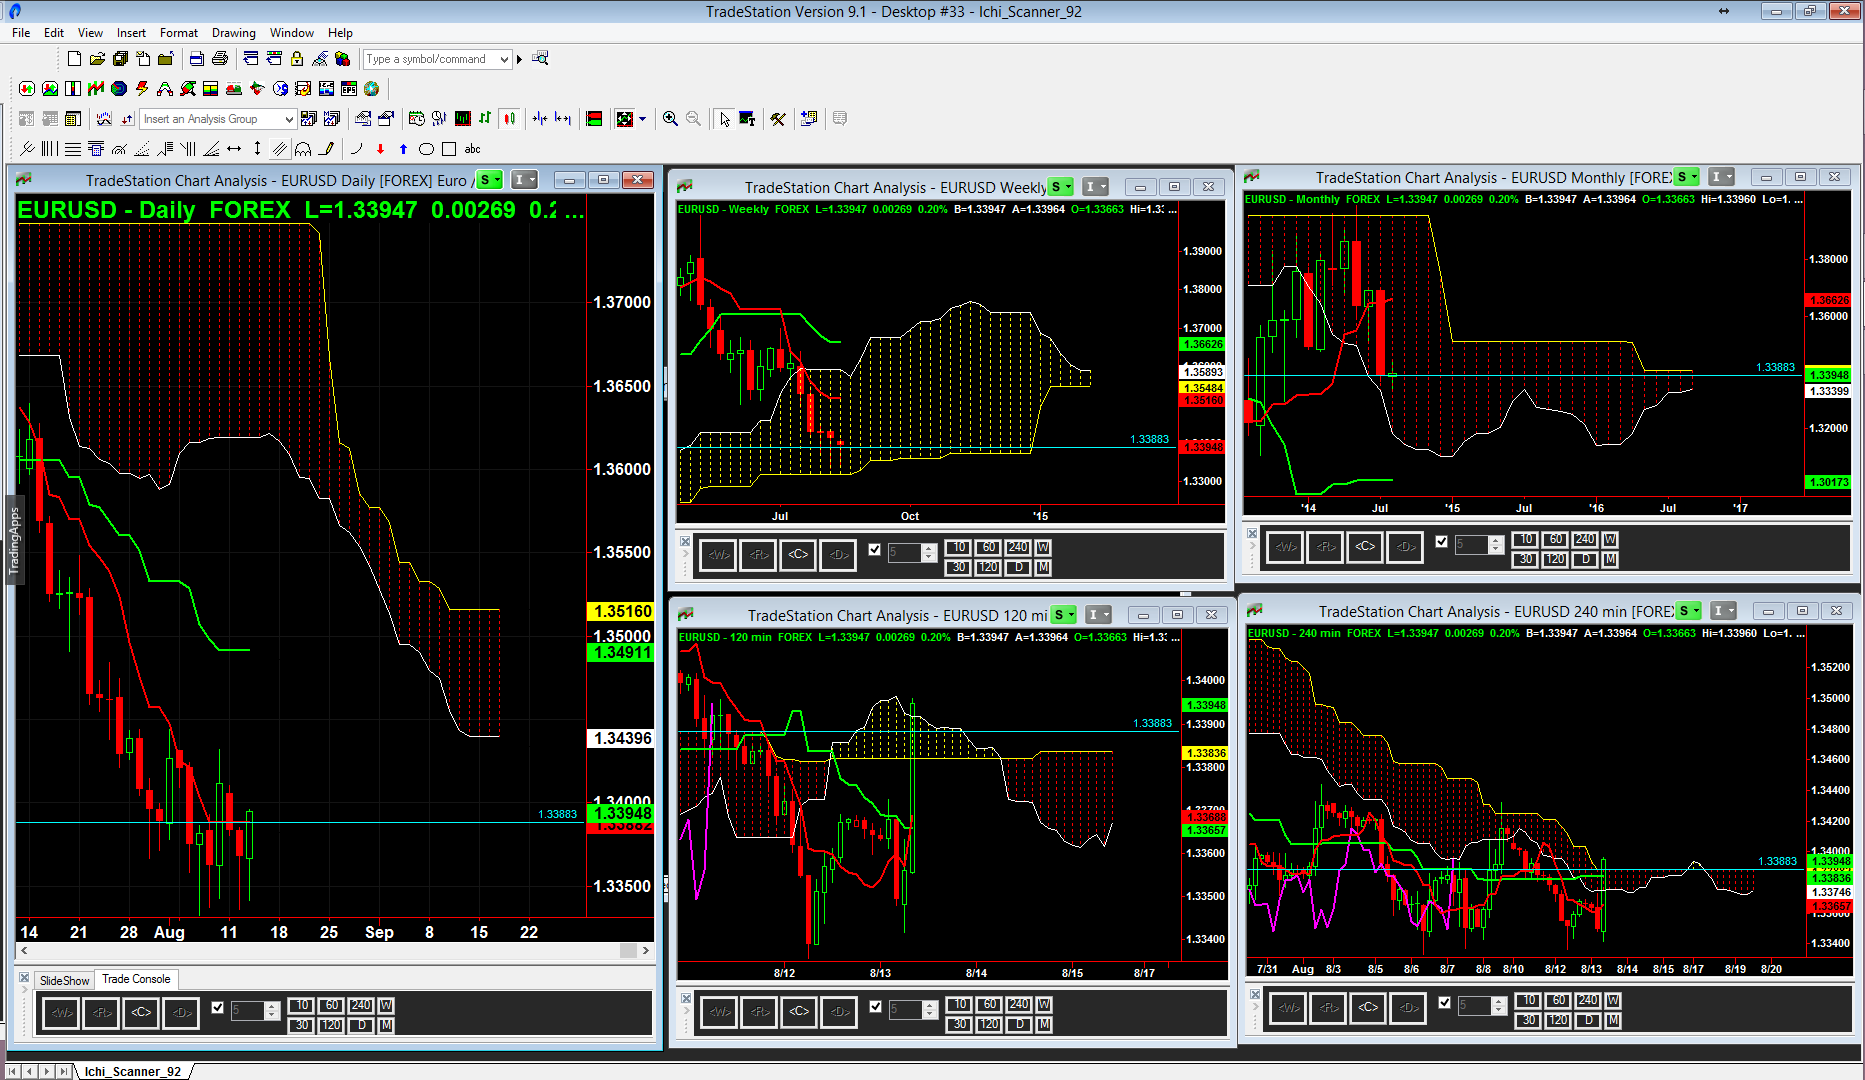Click the zoom in magnifier icon
Image resolution: width=1865 pixels, height=1080 pixels.
(x=670, y=119)
